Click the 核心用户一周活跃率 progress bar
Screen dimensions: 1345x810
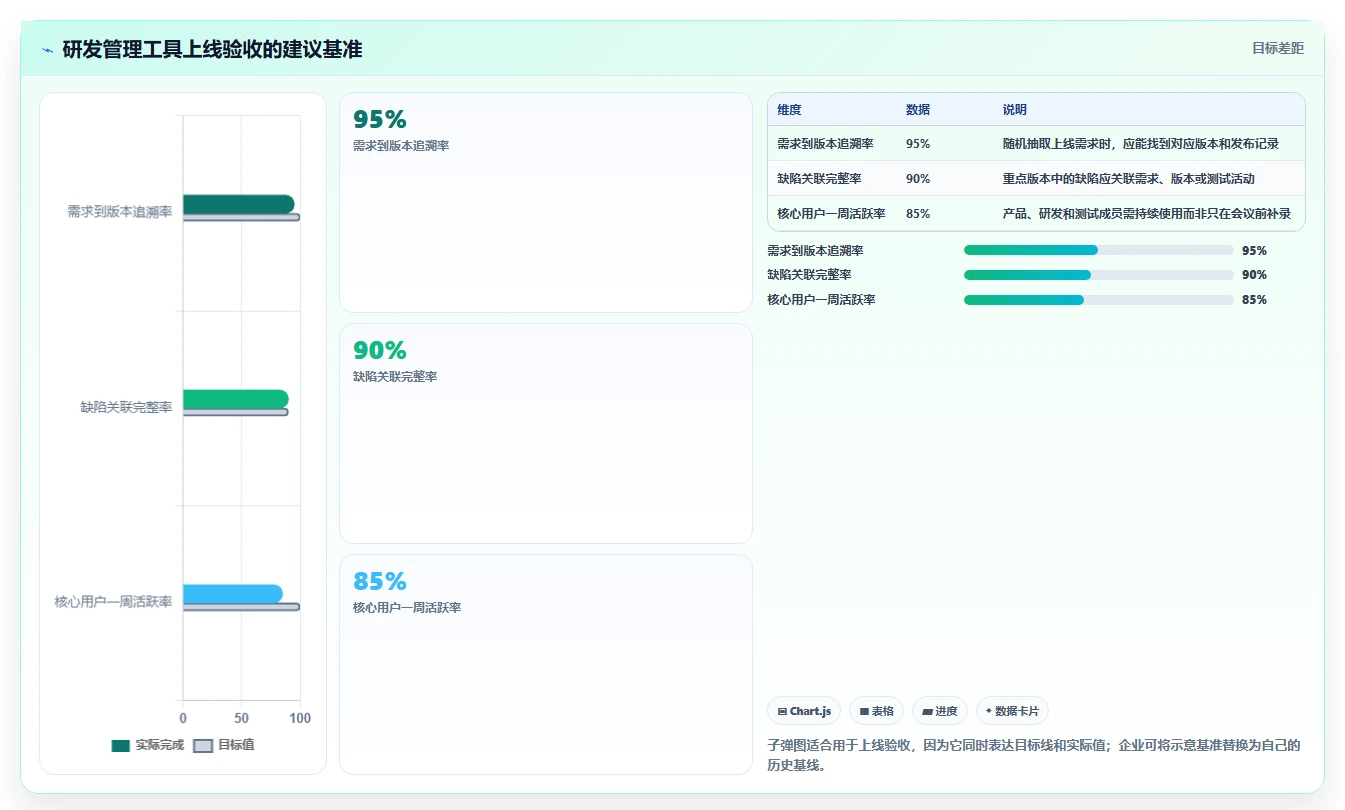(x=1098, y=300)
